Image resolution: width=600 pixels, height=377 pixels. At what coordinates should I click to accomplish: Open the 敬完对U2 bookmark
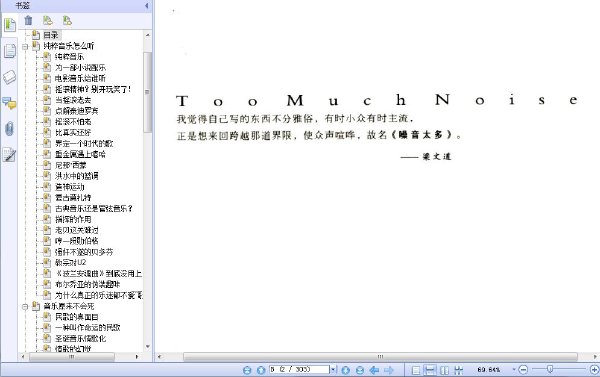(x=70, y=263)
